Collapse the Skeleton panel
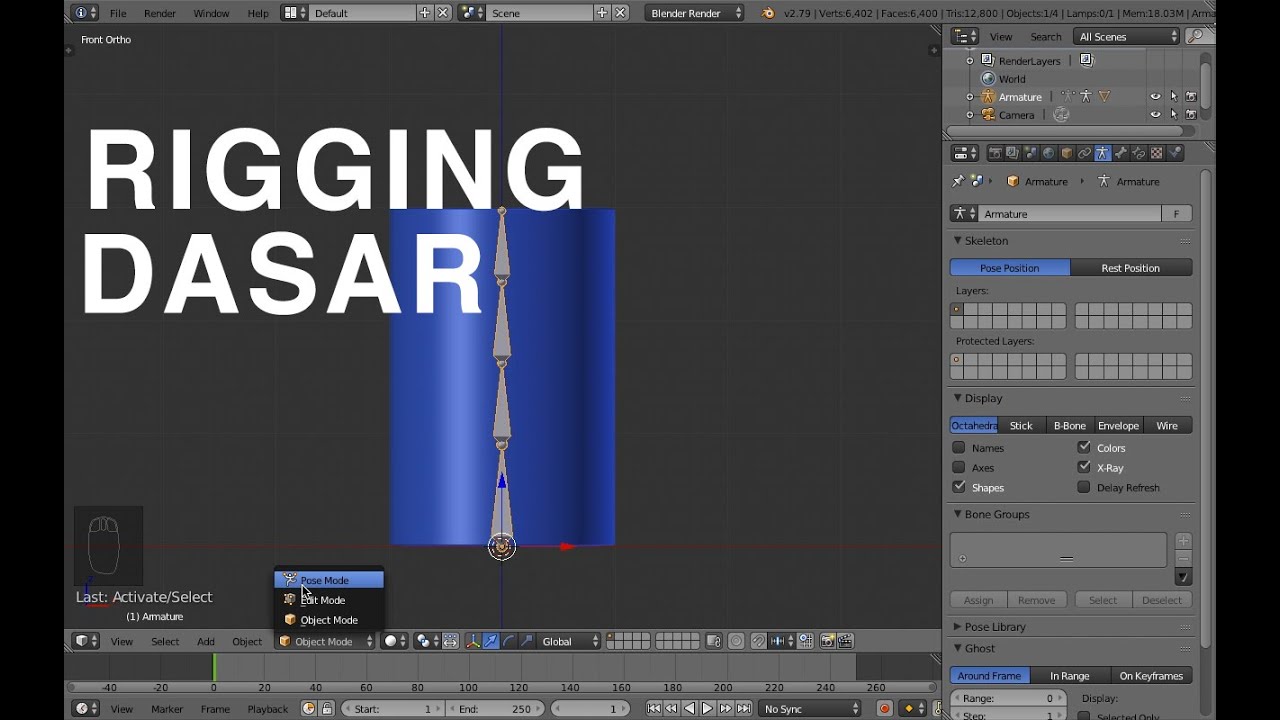The image size is (1280, 720). coord(957,241)
